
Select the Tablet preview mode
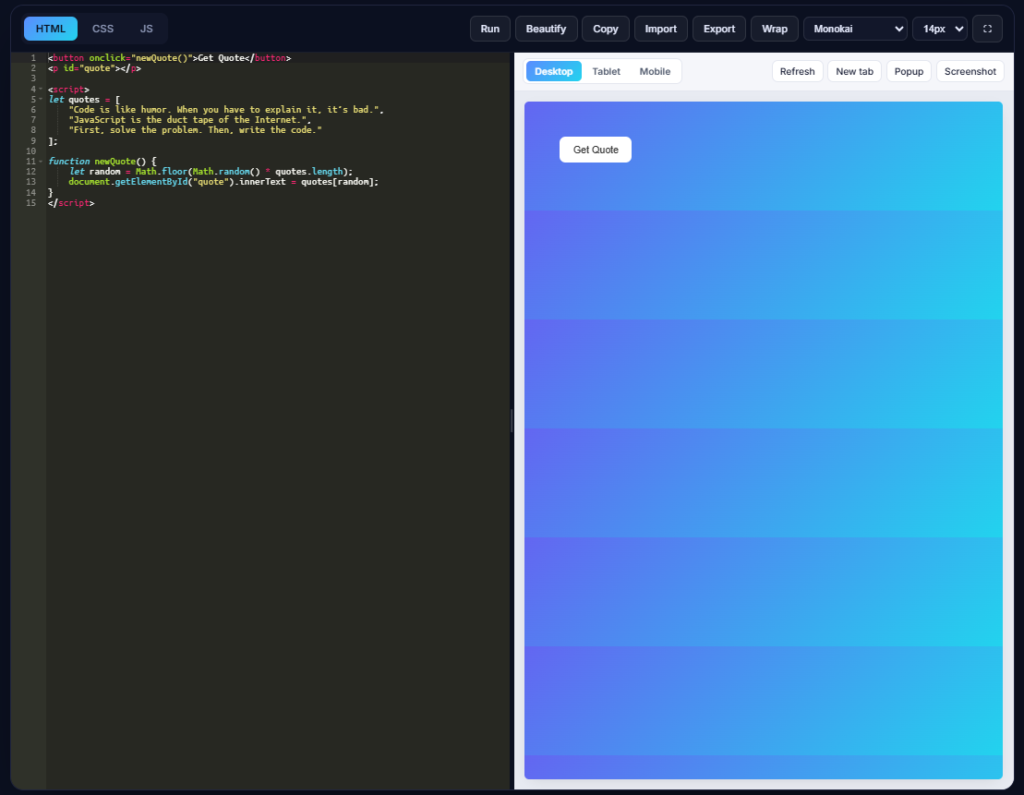click(x=606, y=71)
